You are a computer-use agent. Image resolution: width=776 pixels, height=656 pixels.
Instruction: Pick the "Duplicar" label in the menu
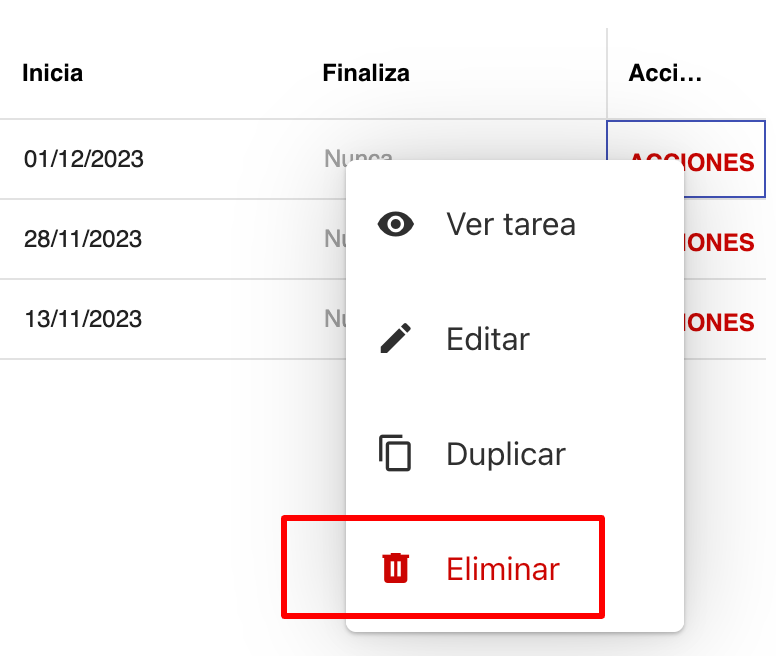click(x=505, y=454)
